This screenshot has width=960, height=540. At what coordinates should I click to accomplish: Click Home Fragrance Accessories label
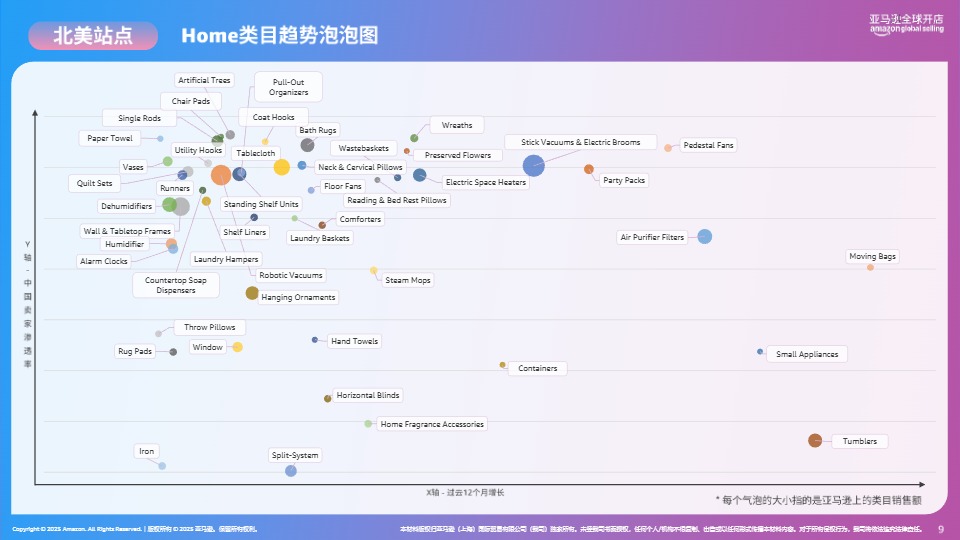pyautogui.click(x=432, y=424)
